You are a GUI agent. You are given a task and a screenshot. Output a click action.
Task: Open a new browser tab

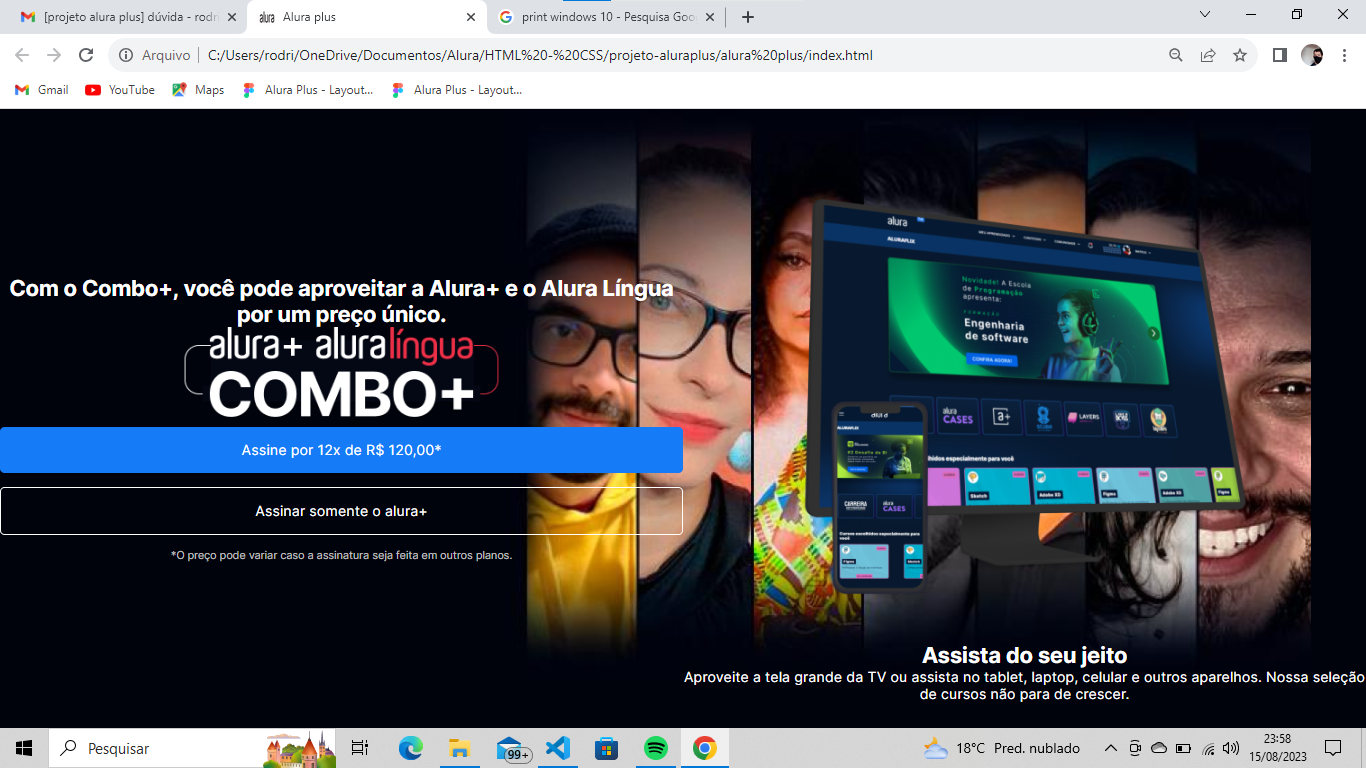point(747,17)
